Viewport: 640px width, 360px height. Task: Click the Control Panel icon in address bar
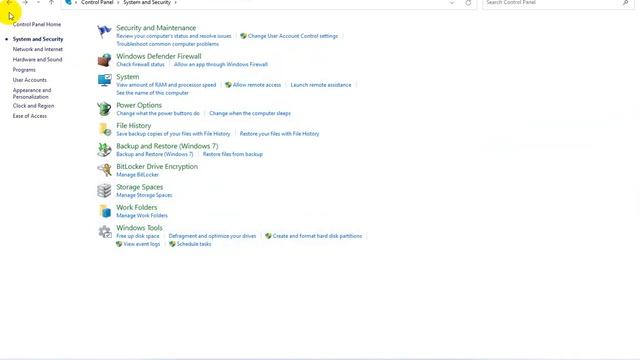tap(69, 2)
